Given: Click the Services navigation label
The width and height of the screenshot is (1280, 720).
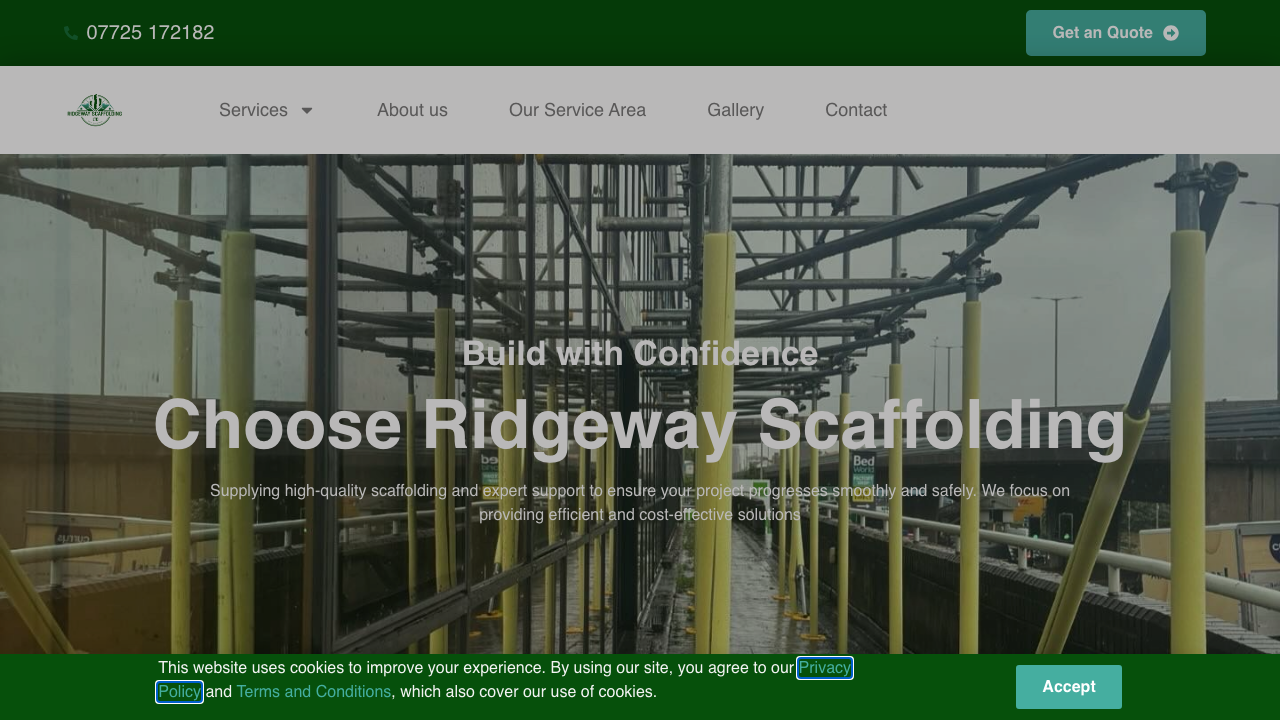Looking at the screenshot, I should 252,110.
